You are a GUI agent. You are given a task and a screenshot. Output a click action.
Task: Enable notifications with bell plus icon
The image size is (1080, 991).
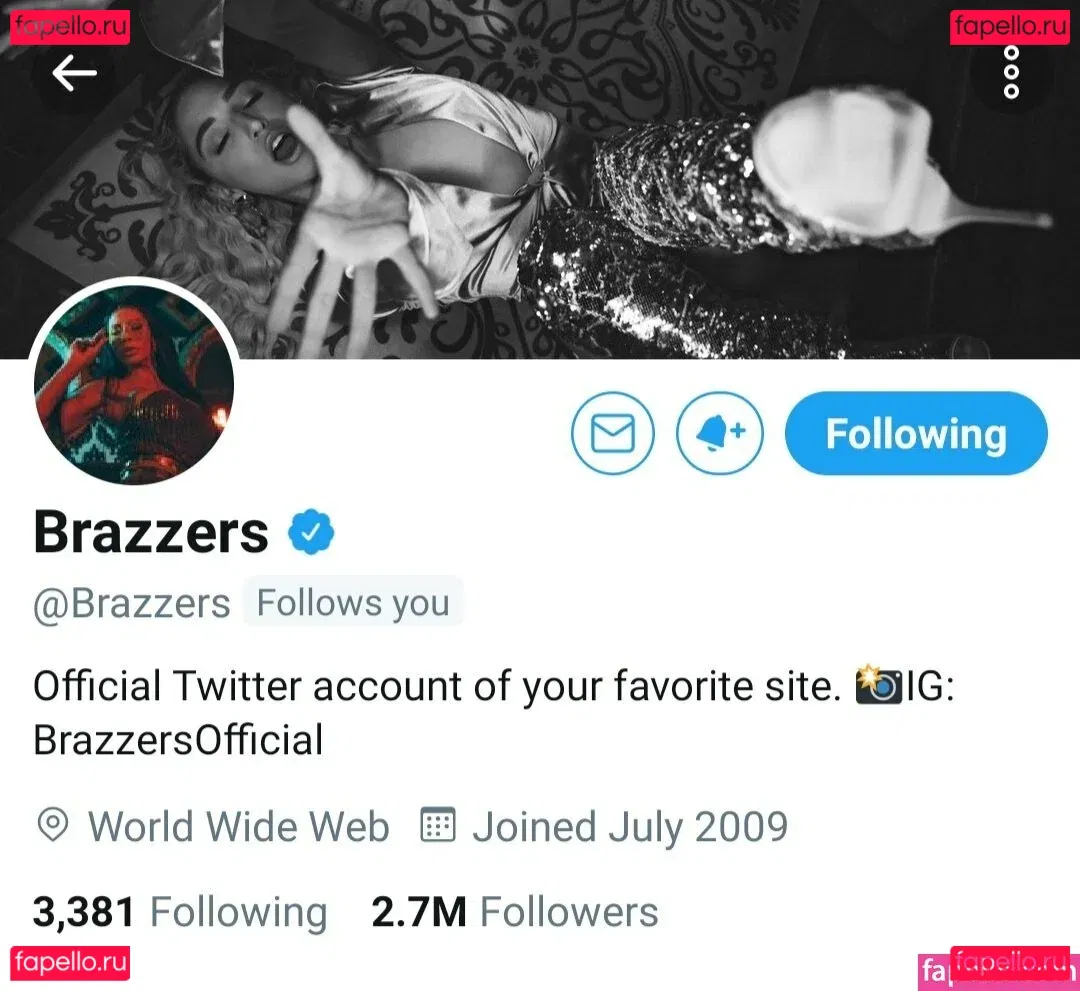tap(720, 433)
